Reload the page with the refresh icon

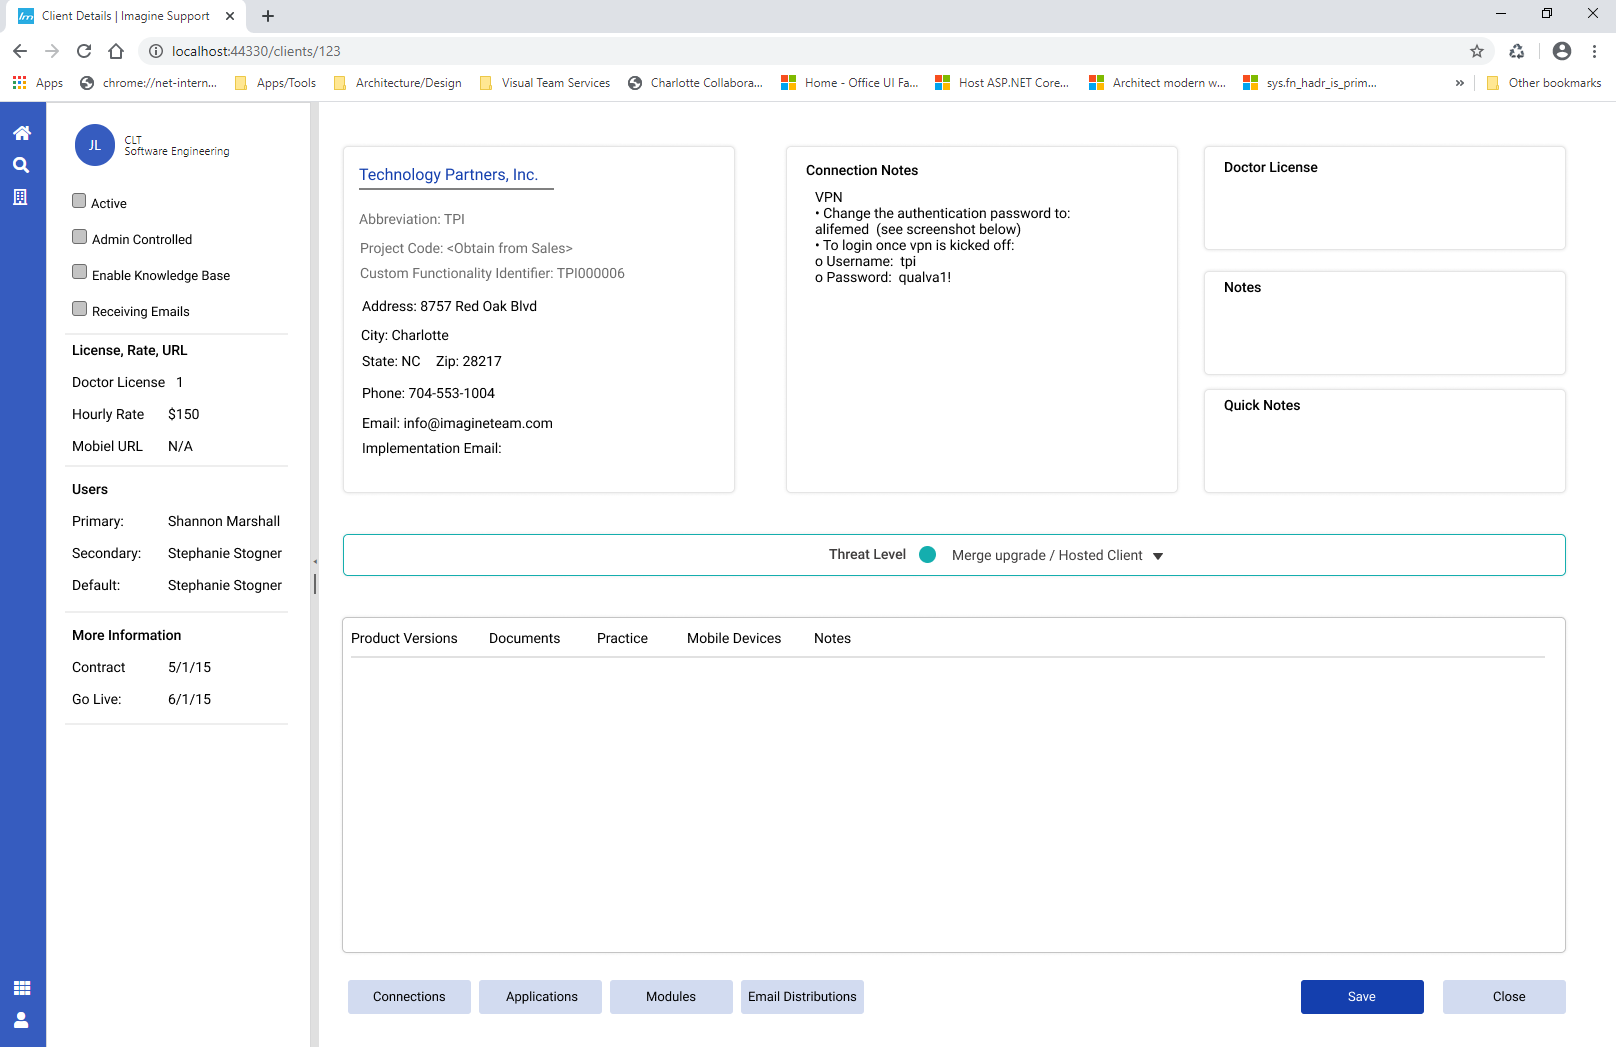pyautogui.click(x=84, y=51)
